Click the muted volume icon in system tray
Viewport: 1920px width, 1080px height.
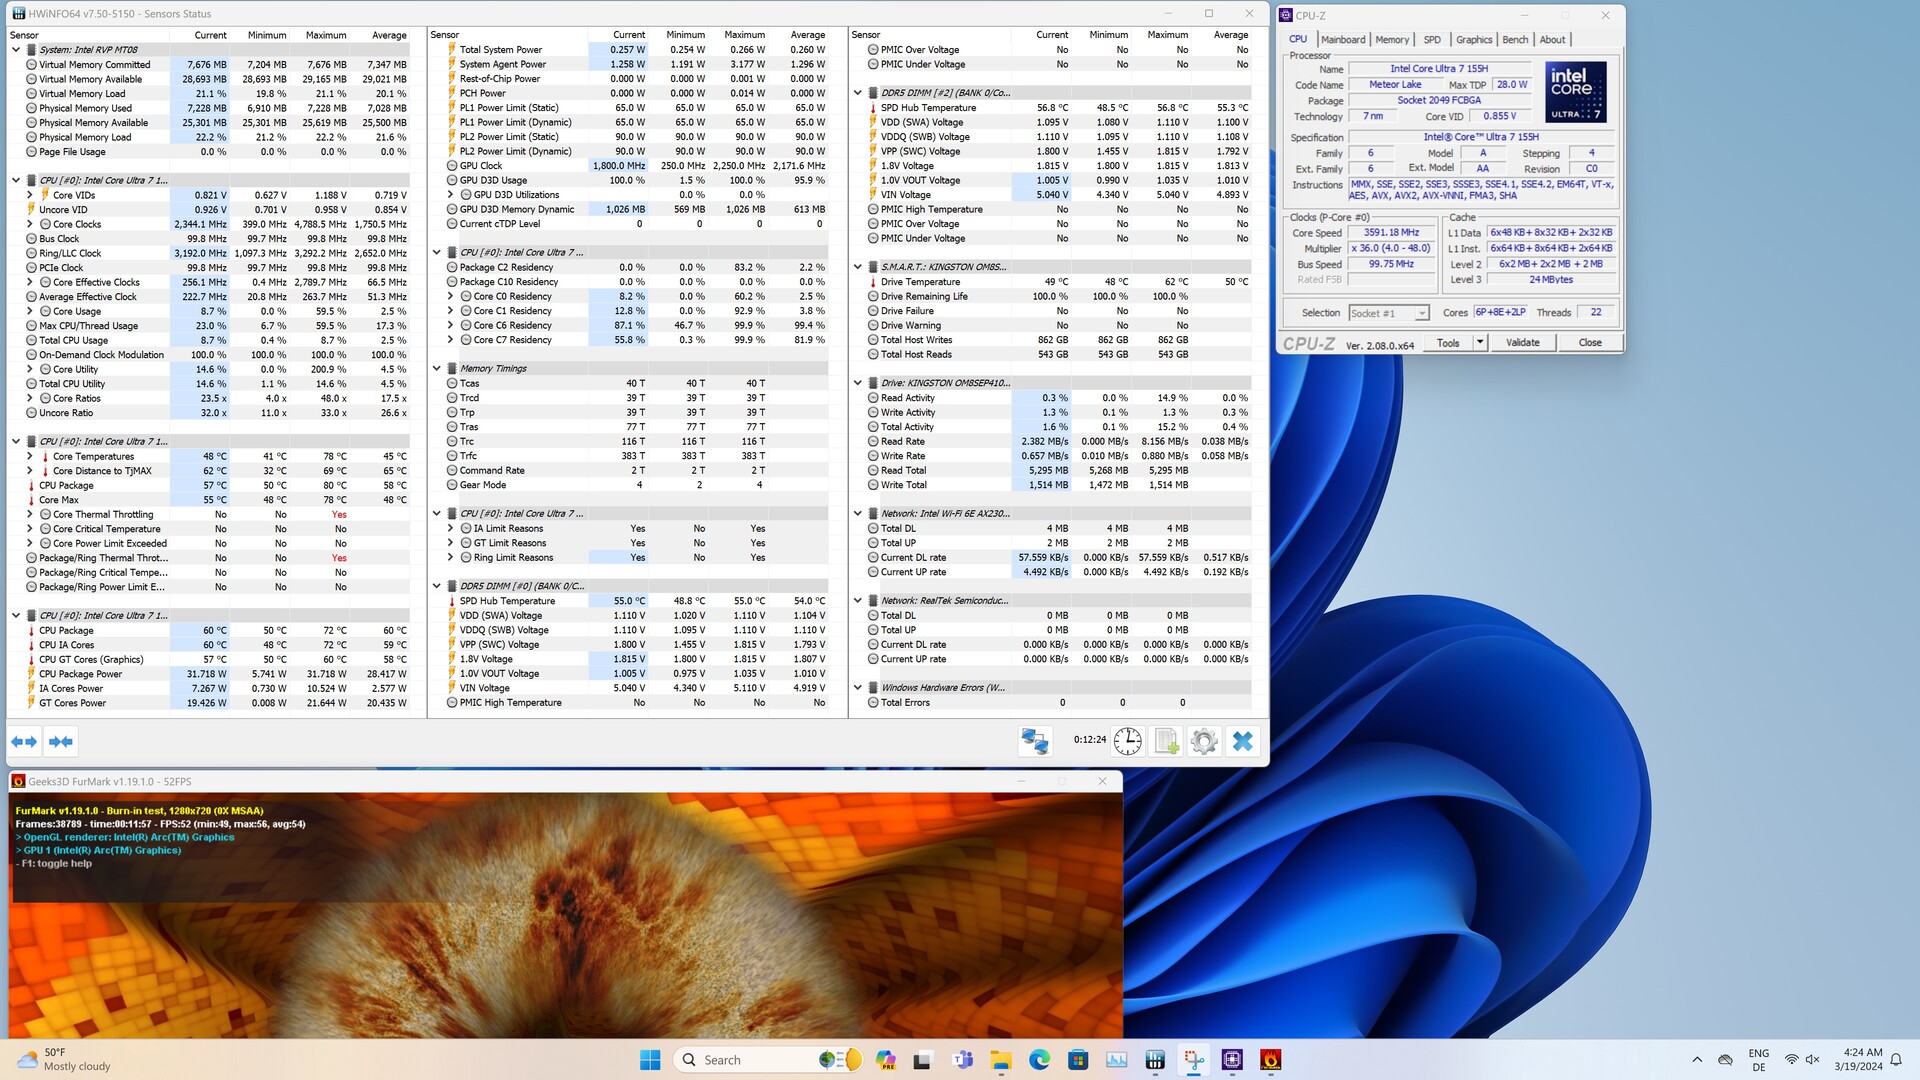(x=1813, y=1060)
